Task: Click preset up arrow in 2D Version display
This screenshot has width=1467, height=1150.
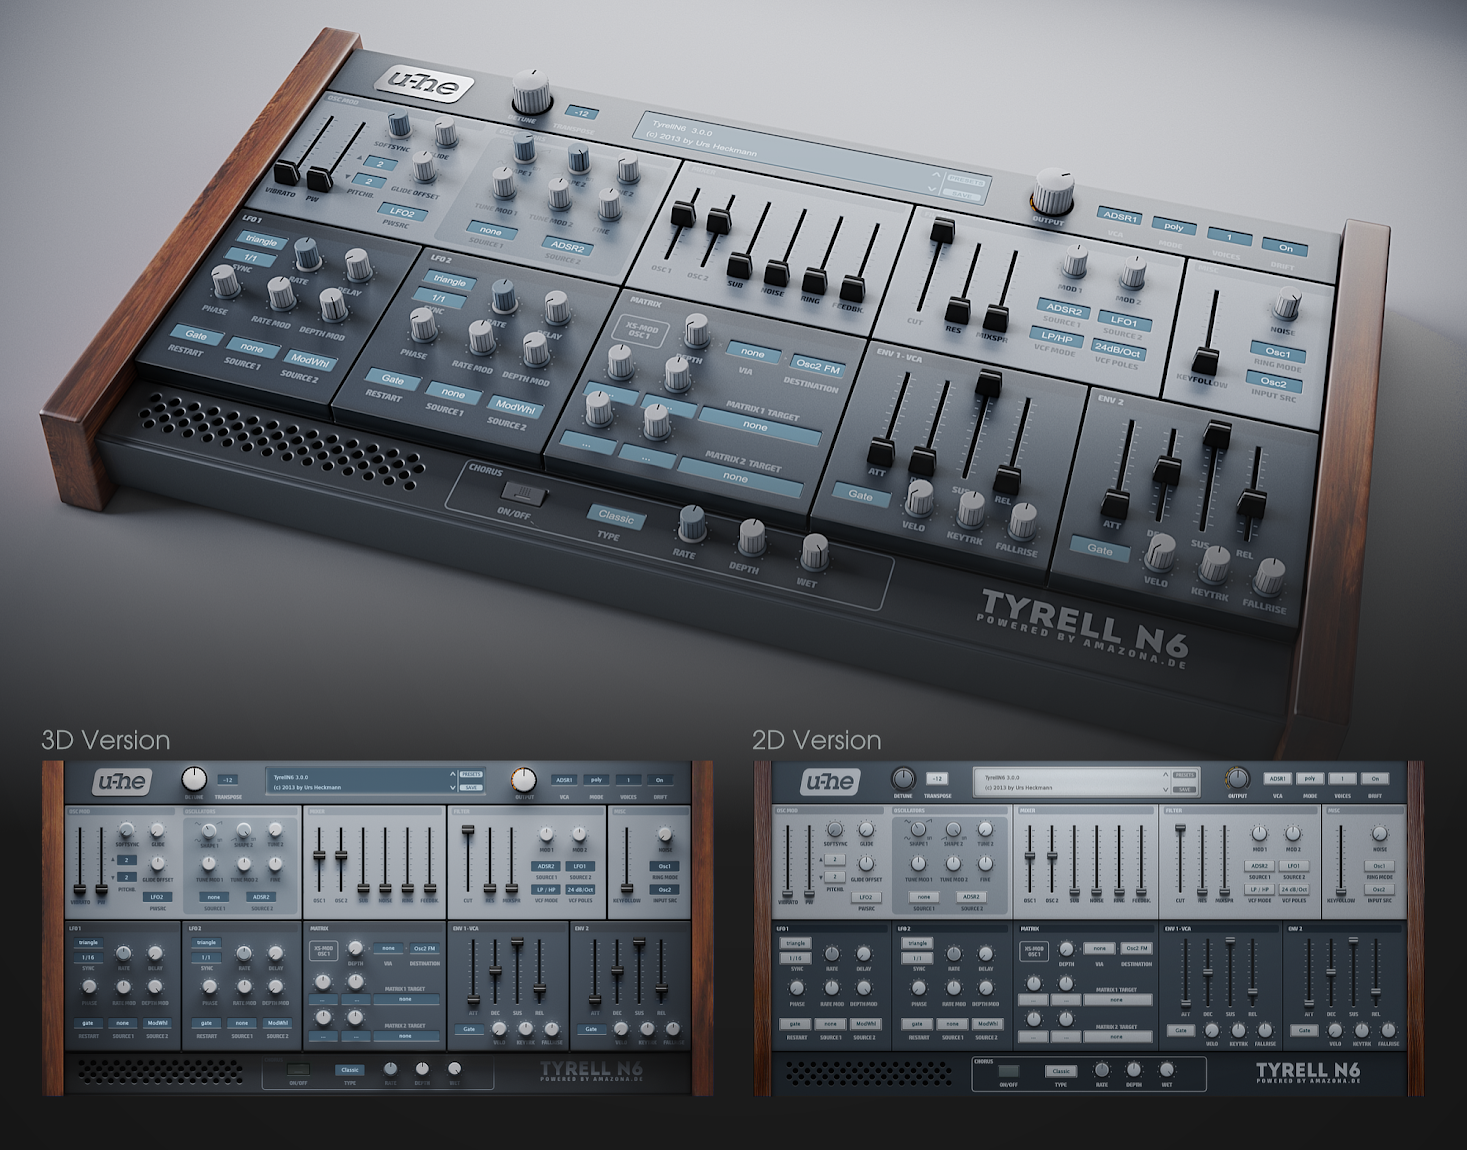Action: pos(1165,775)
